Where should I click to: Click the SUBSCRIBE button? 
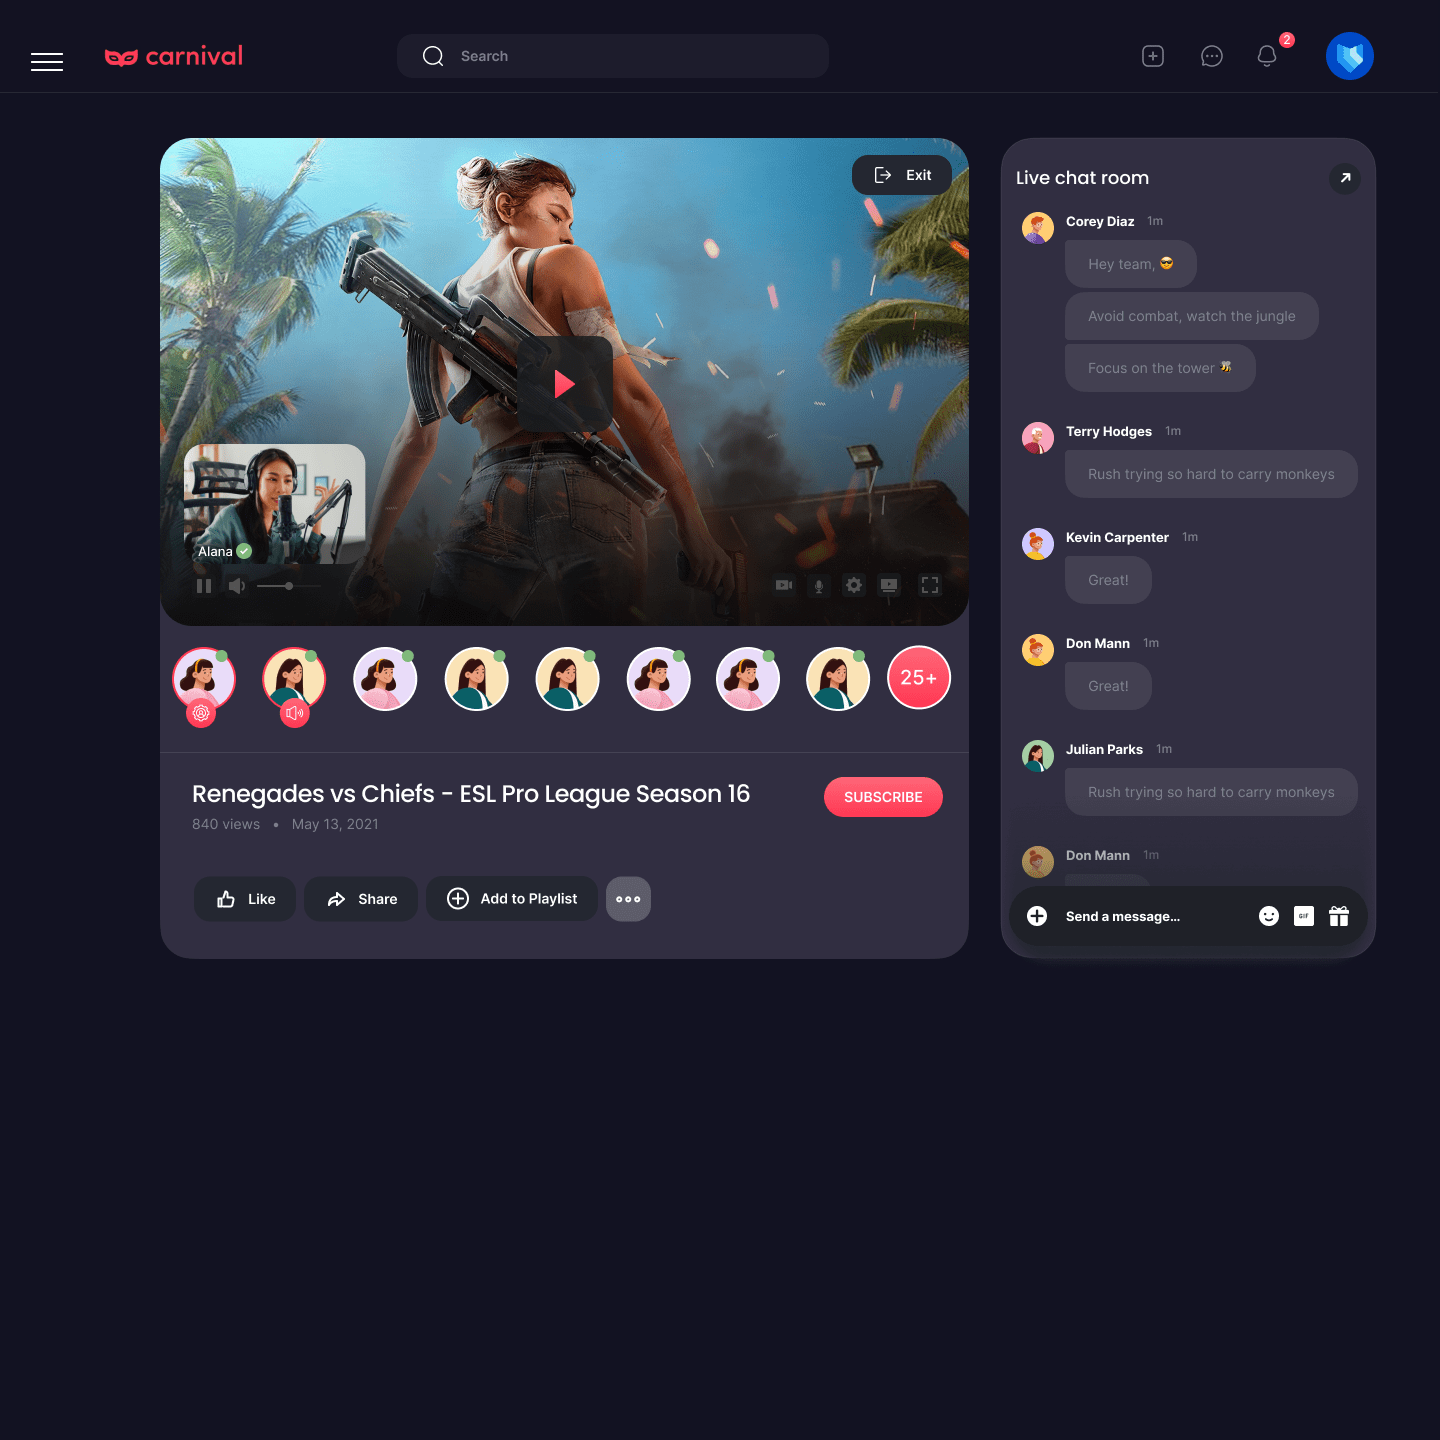(x=883, y=797)
